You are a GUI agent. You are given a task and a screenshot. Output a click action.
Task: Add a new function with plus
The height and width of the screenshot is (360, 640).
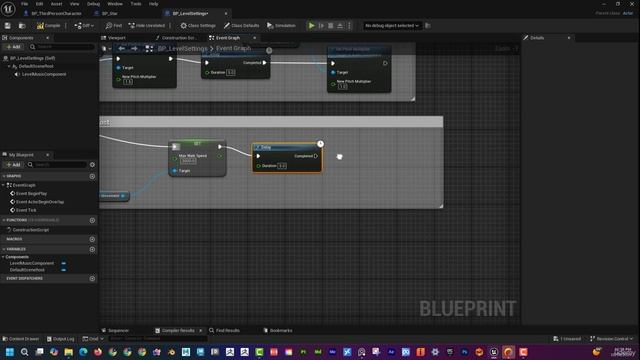(92, 220)
